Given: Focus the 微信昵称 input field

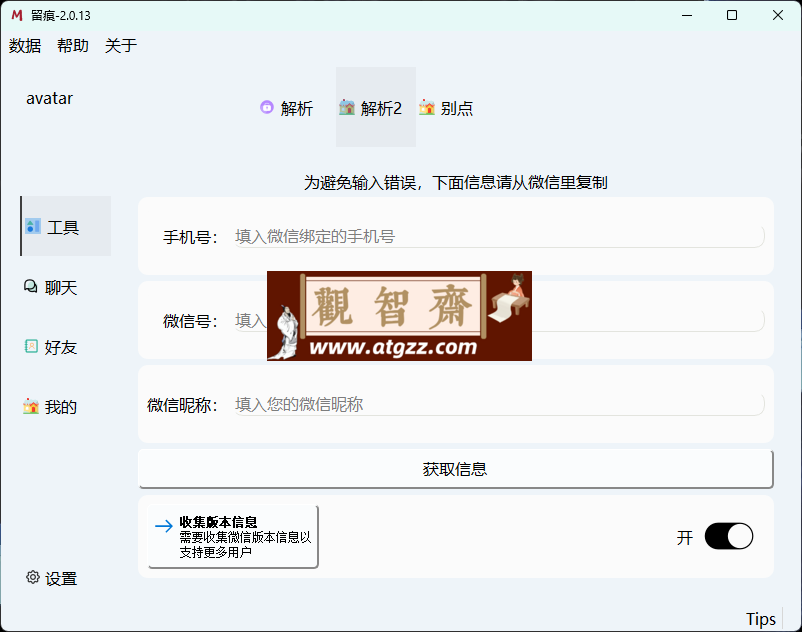Looking at the screenshot, I should 499,404.
